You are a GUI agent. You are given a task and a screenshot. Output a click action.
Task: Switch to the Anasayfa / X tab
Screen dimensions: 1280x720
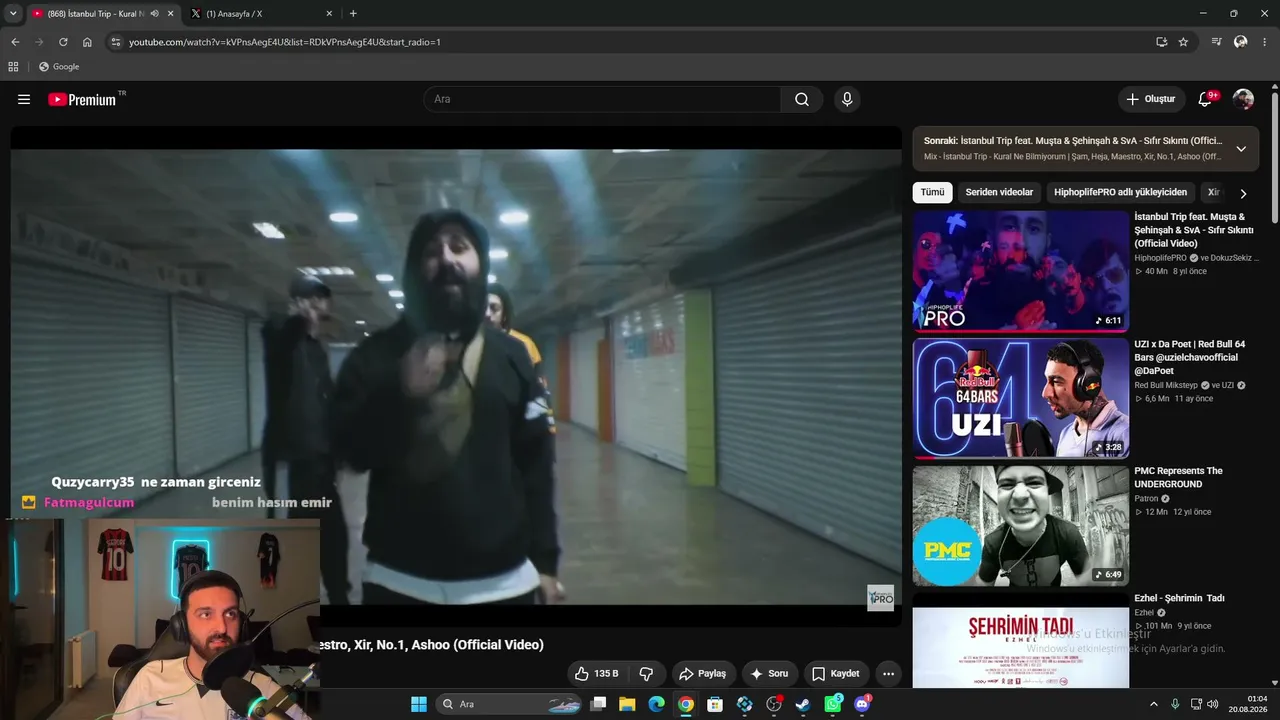[x=260, y=14]
